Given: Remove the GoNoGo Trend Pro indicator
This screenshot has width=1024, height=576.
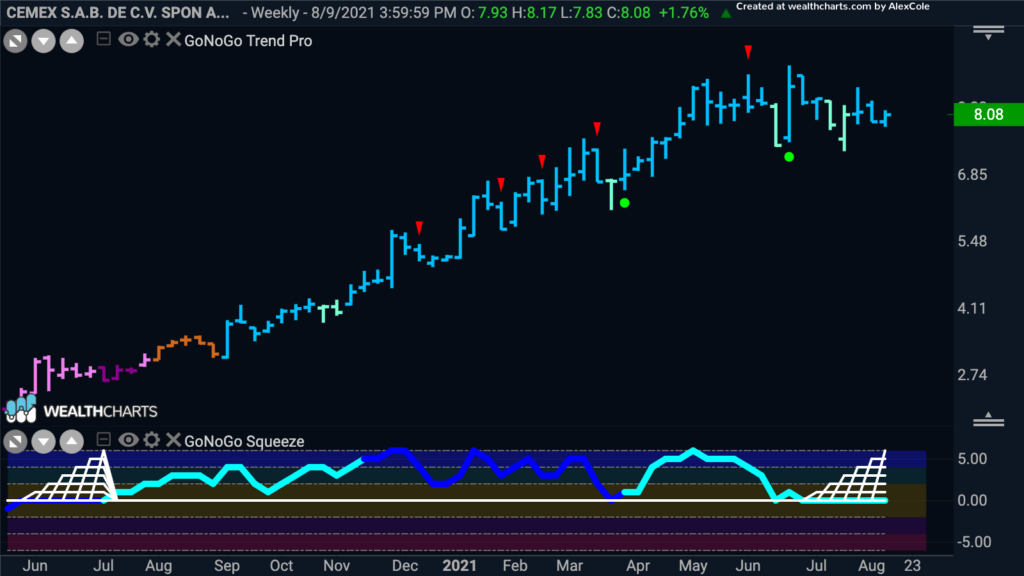Looking at the screenshot, I should point(173,40).
